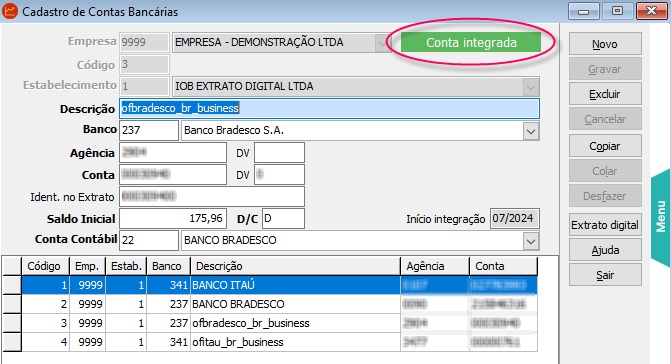Click the Descrição column header
Image resolution: width=671 pixels, height=364 pixels.
[295, 266]
